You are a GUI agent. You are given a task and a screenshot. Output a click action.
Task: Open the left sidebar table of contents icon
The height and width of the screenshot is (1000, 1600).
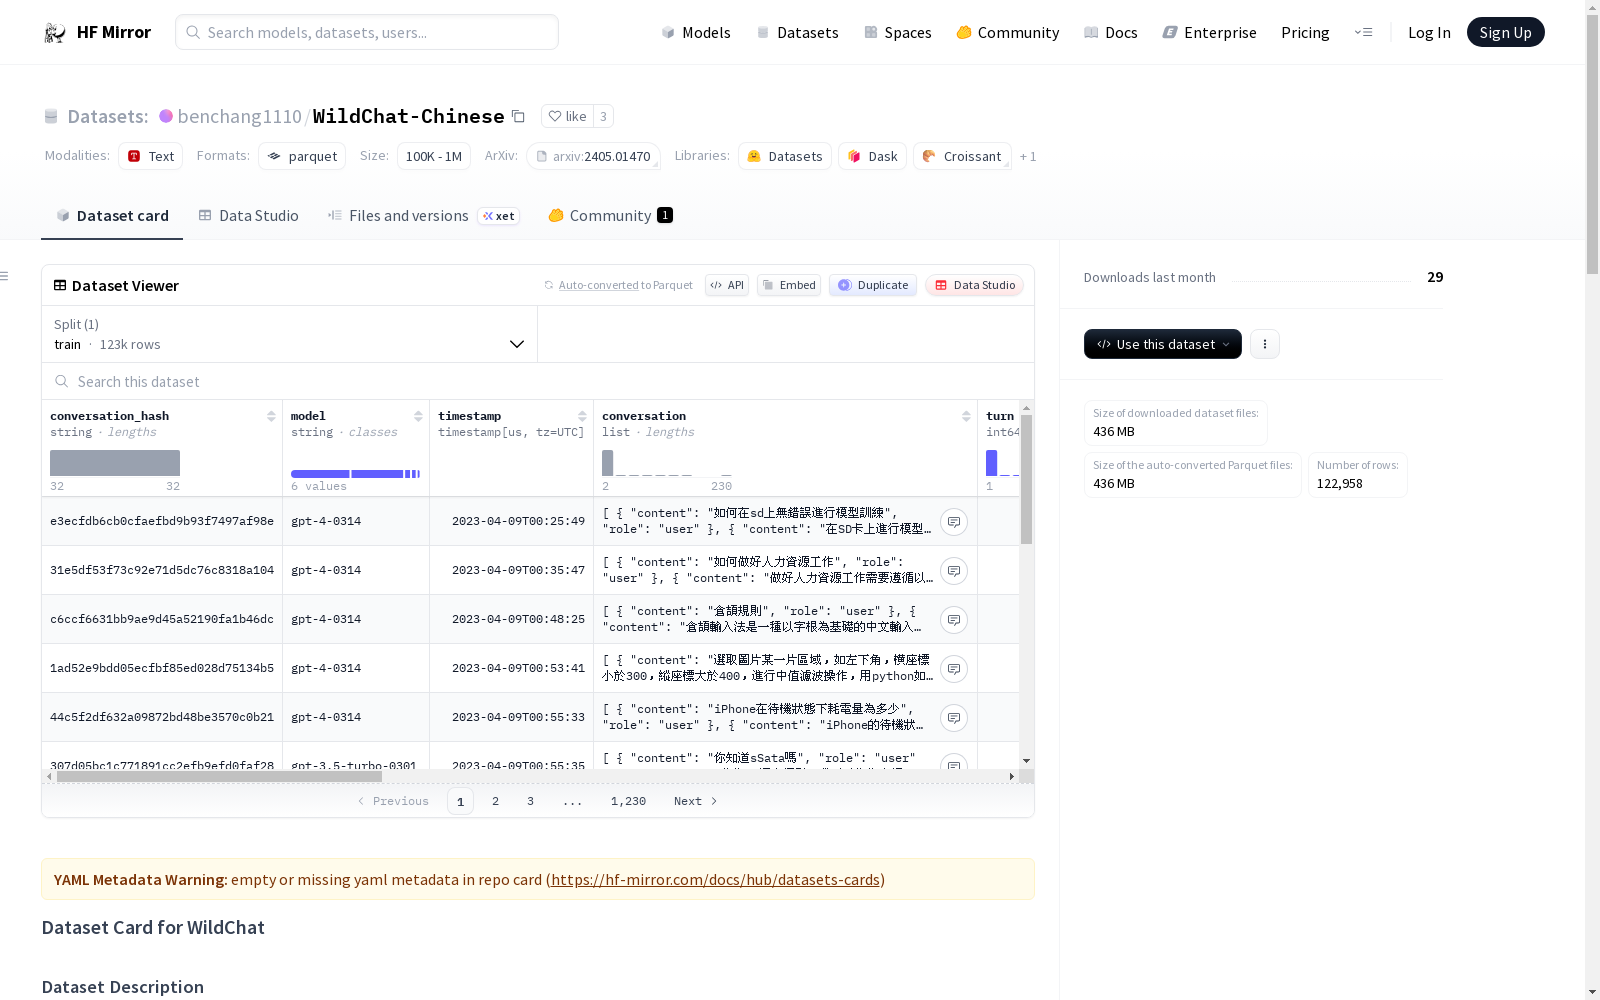(5, 276)
